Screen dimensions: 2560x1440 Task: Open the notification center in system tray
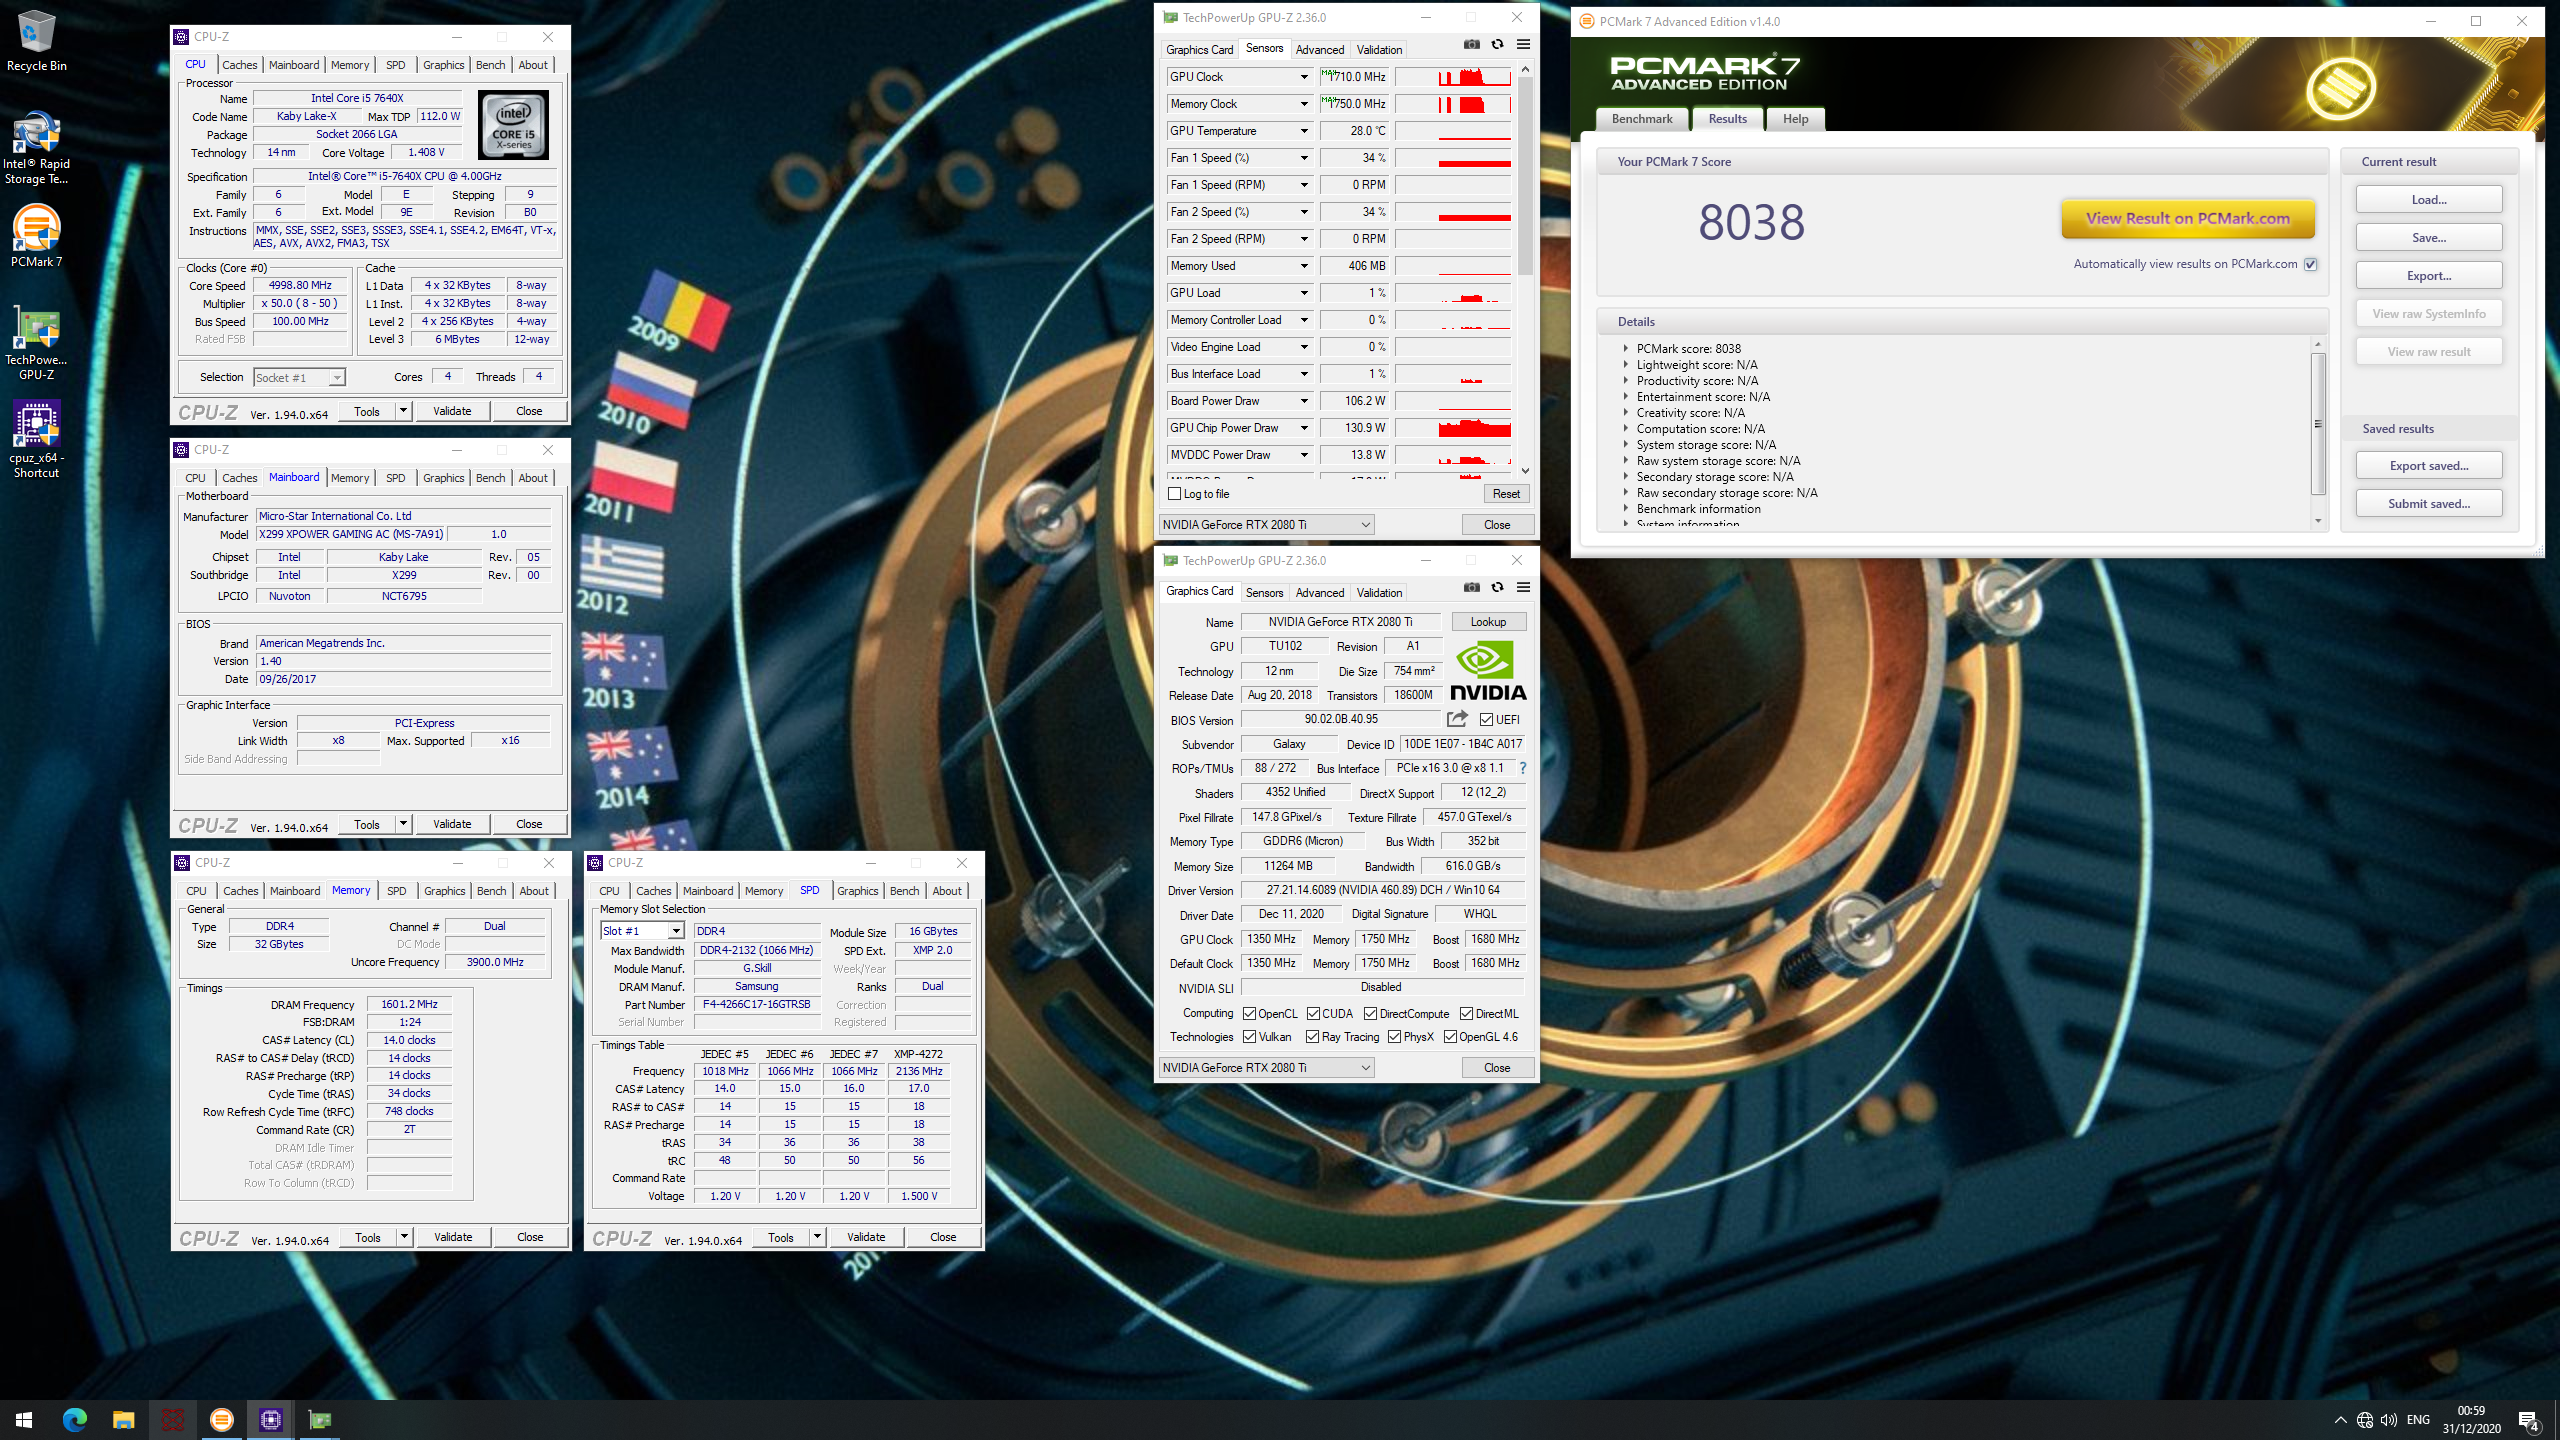(2529, 1420)
